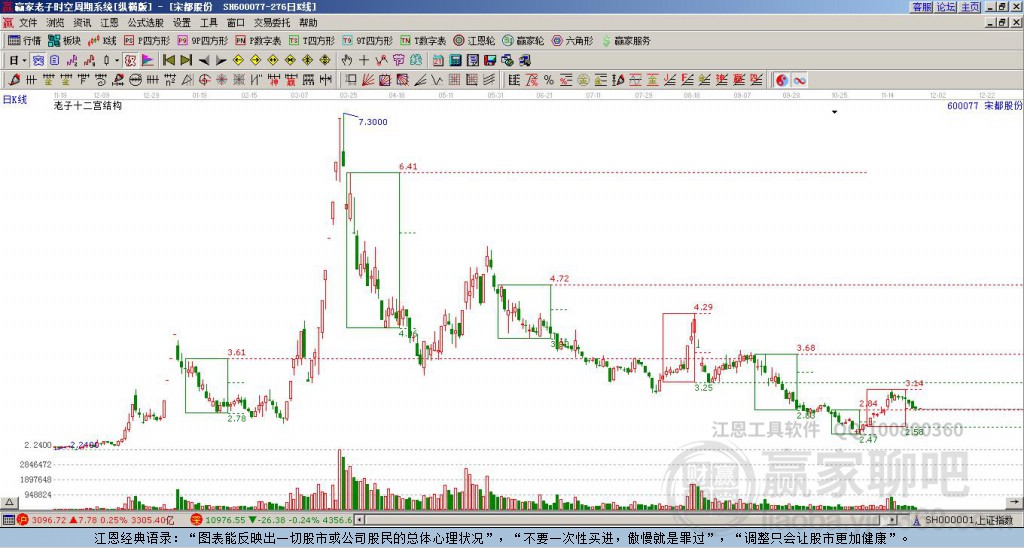Viewport: 1024px width, 548px height.
Task: Click the status bar keyboard icon
Action: pos(8,520)
